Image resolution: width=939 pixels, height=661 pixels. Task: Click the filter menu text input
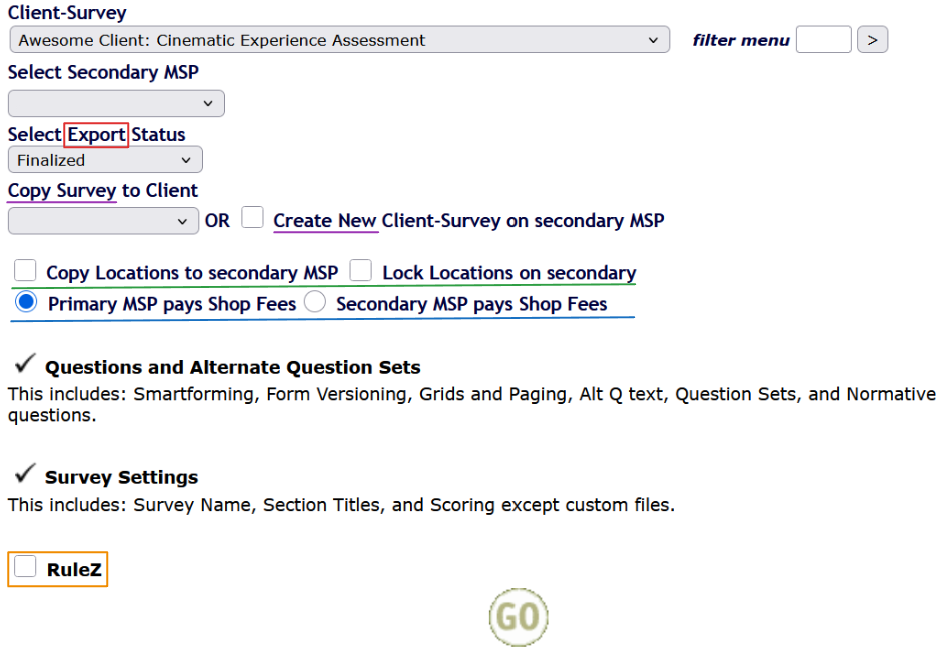pos(823,40)
